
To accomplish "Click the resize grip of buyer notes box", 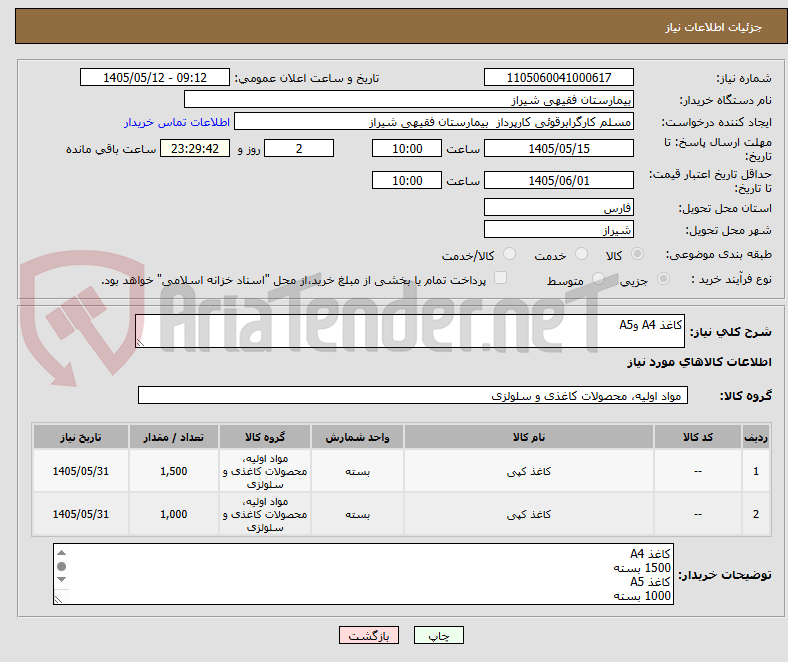I will pyautogui.click(x=58, y=600).
